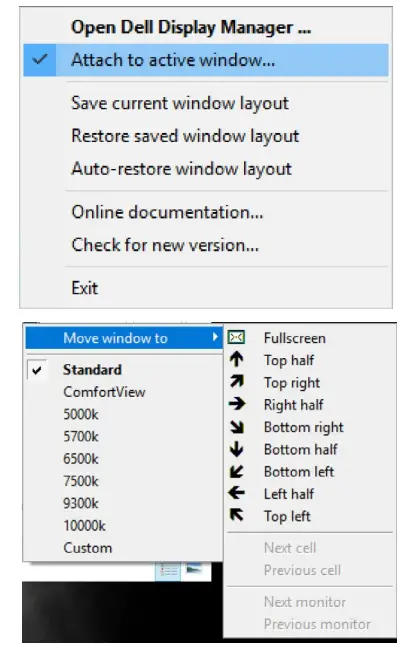Image resolution: width=415 pixels, height=649 pixels.
Task: Click the greyed Previous cell entry
Action: [x=302, y=570]
